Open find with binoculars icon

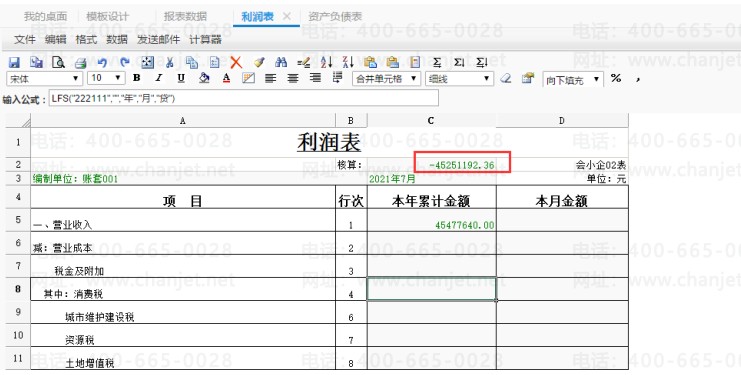pos(281,62)
